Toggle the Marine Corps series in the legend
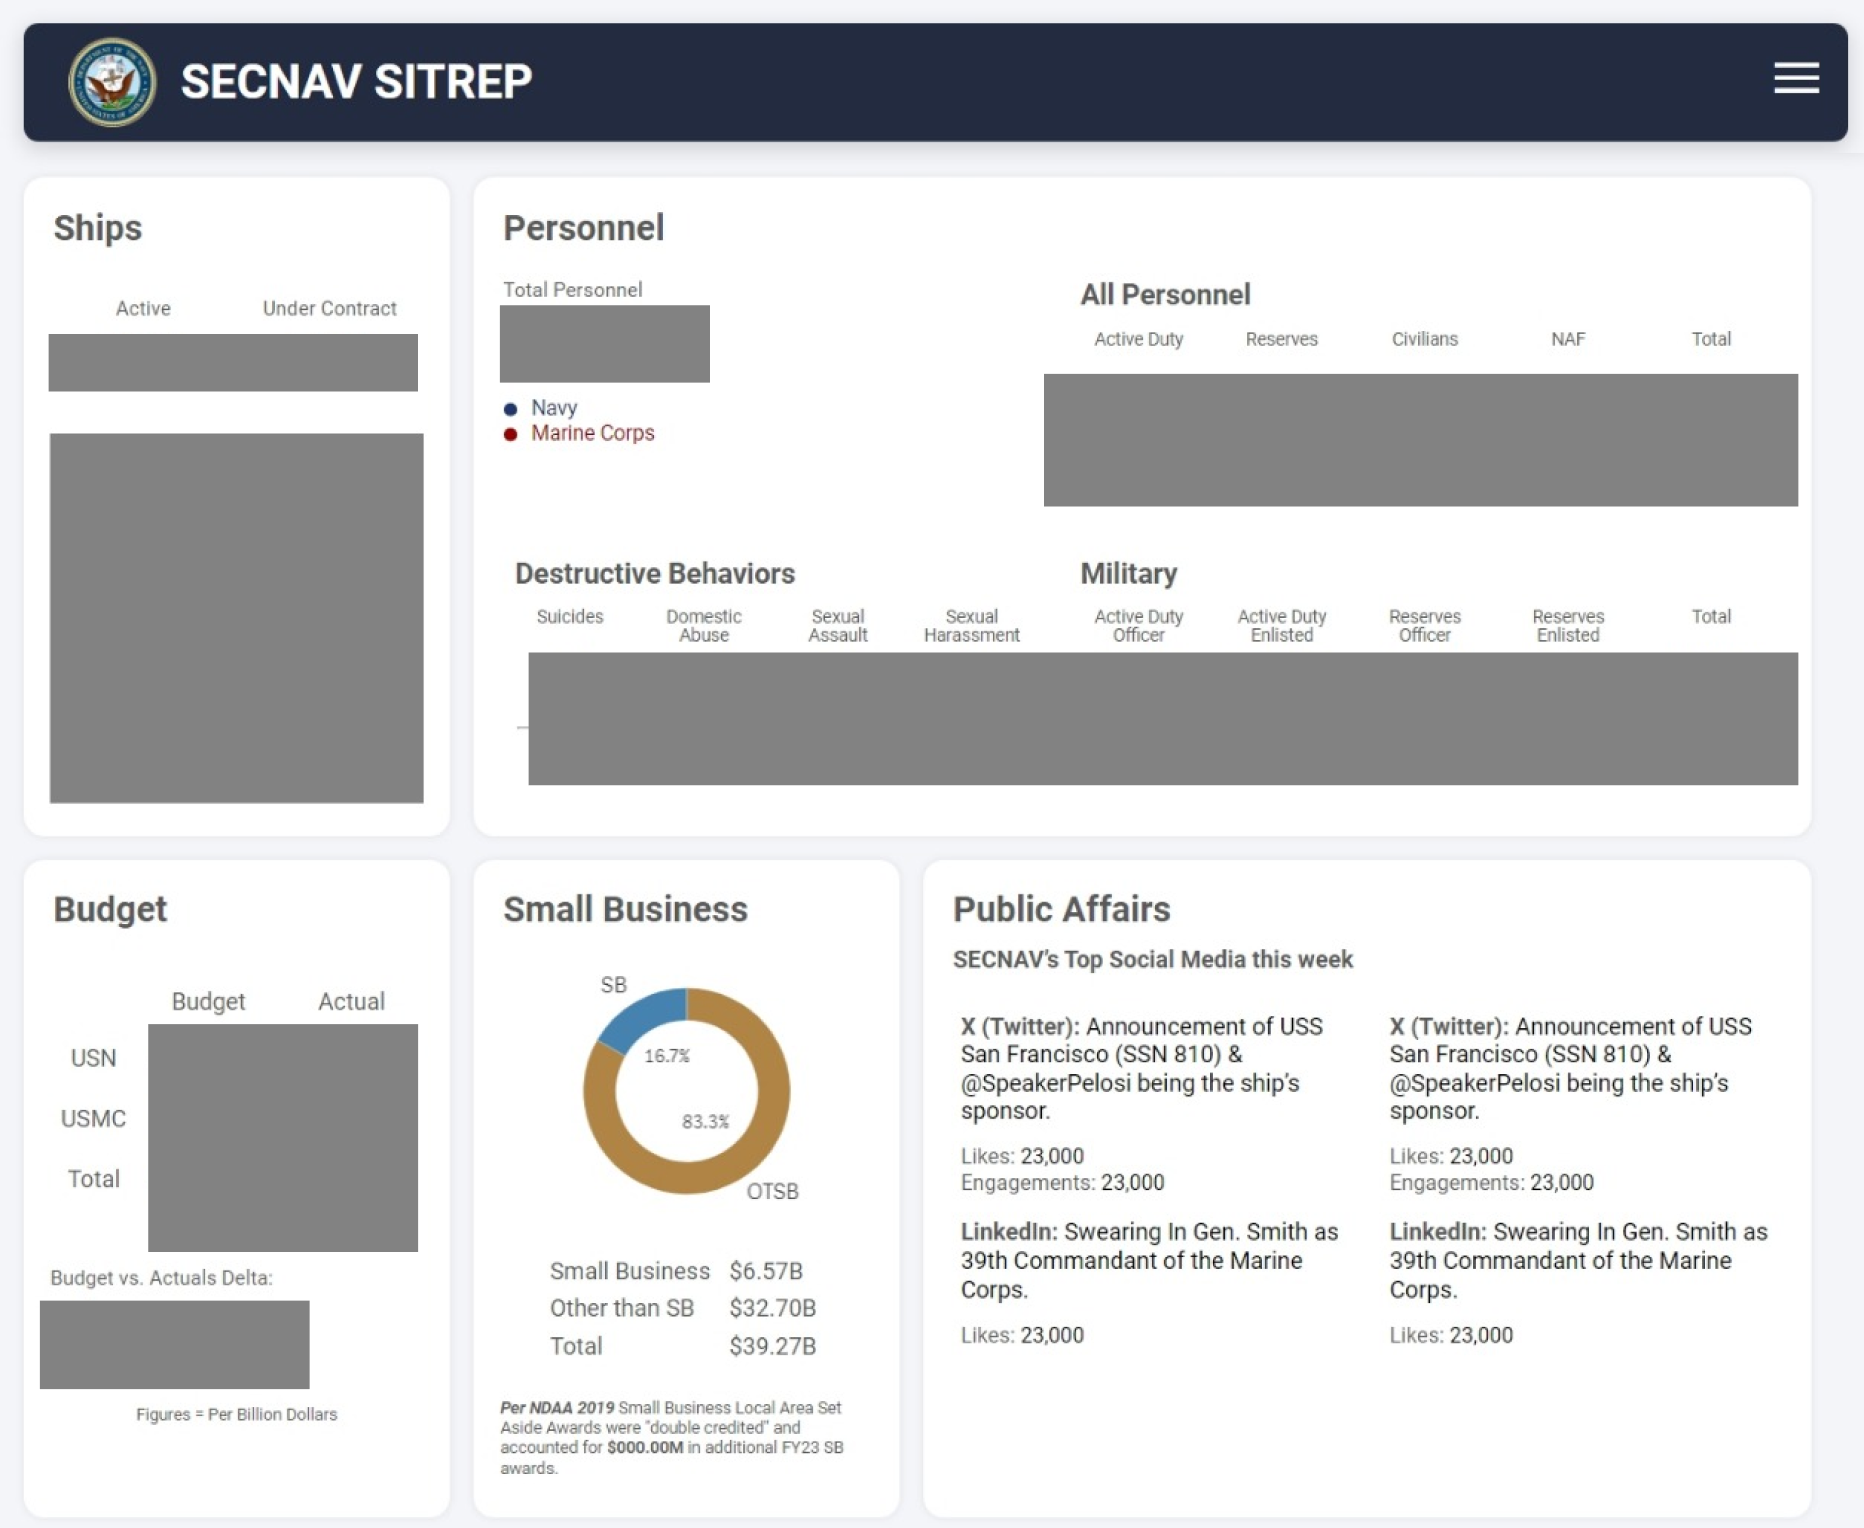 (592, 433)
